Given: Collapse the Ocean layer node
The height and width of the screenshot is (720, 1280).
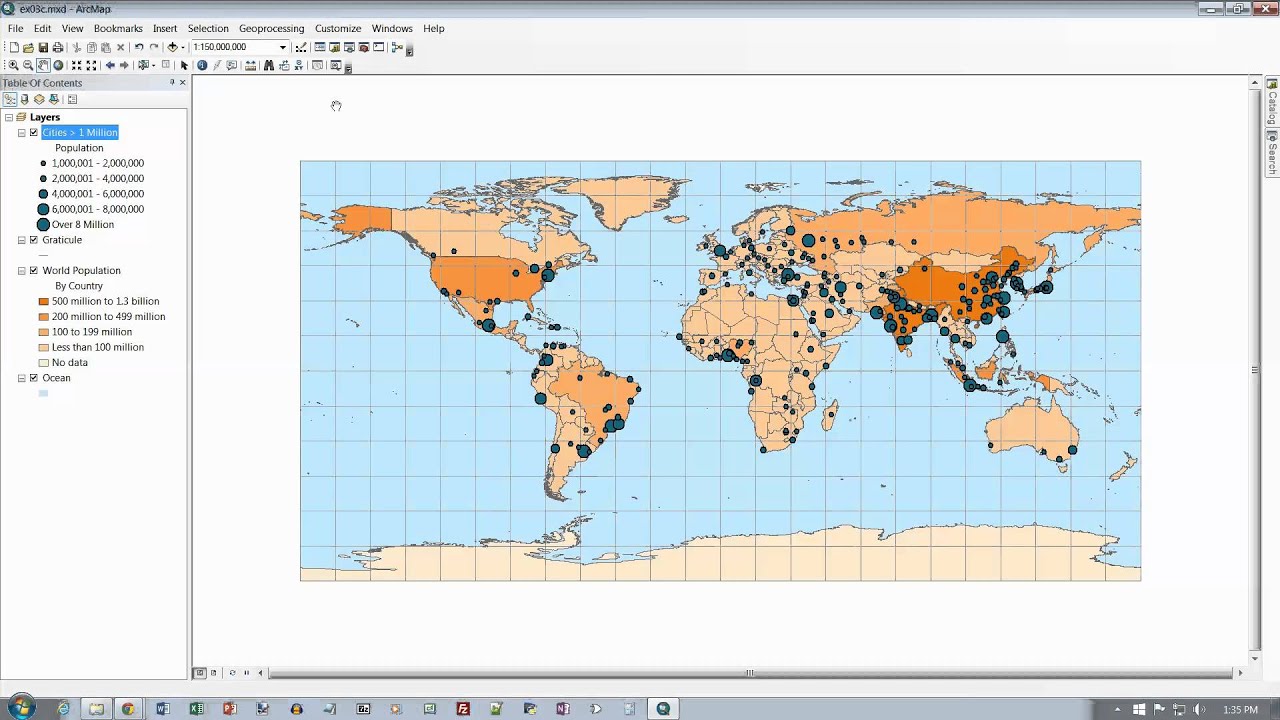Looking at the screenshot, I should click(x=22, y=378).
